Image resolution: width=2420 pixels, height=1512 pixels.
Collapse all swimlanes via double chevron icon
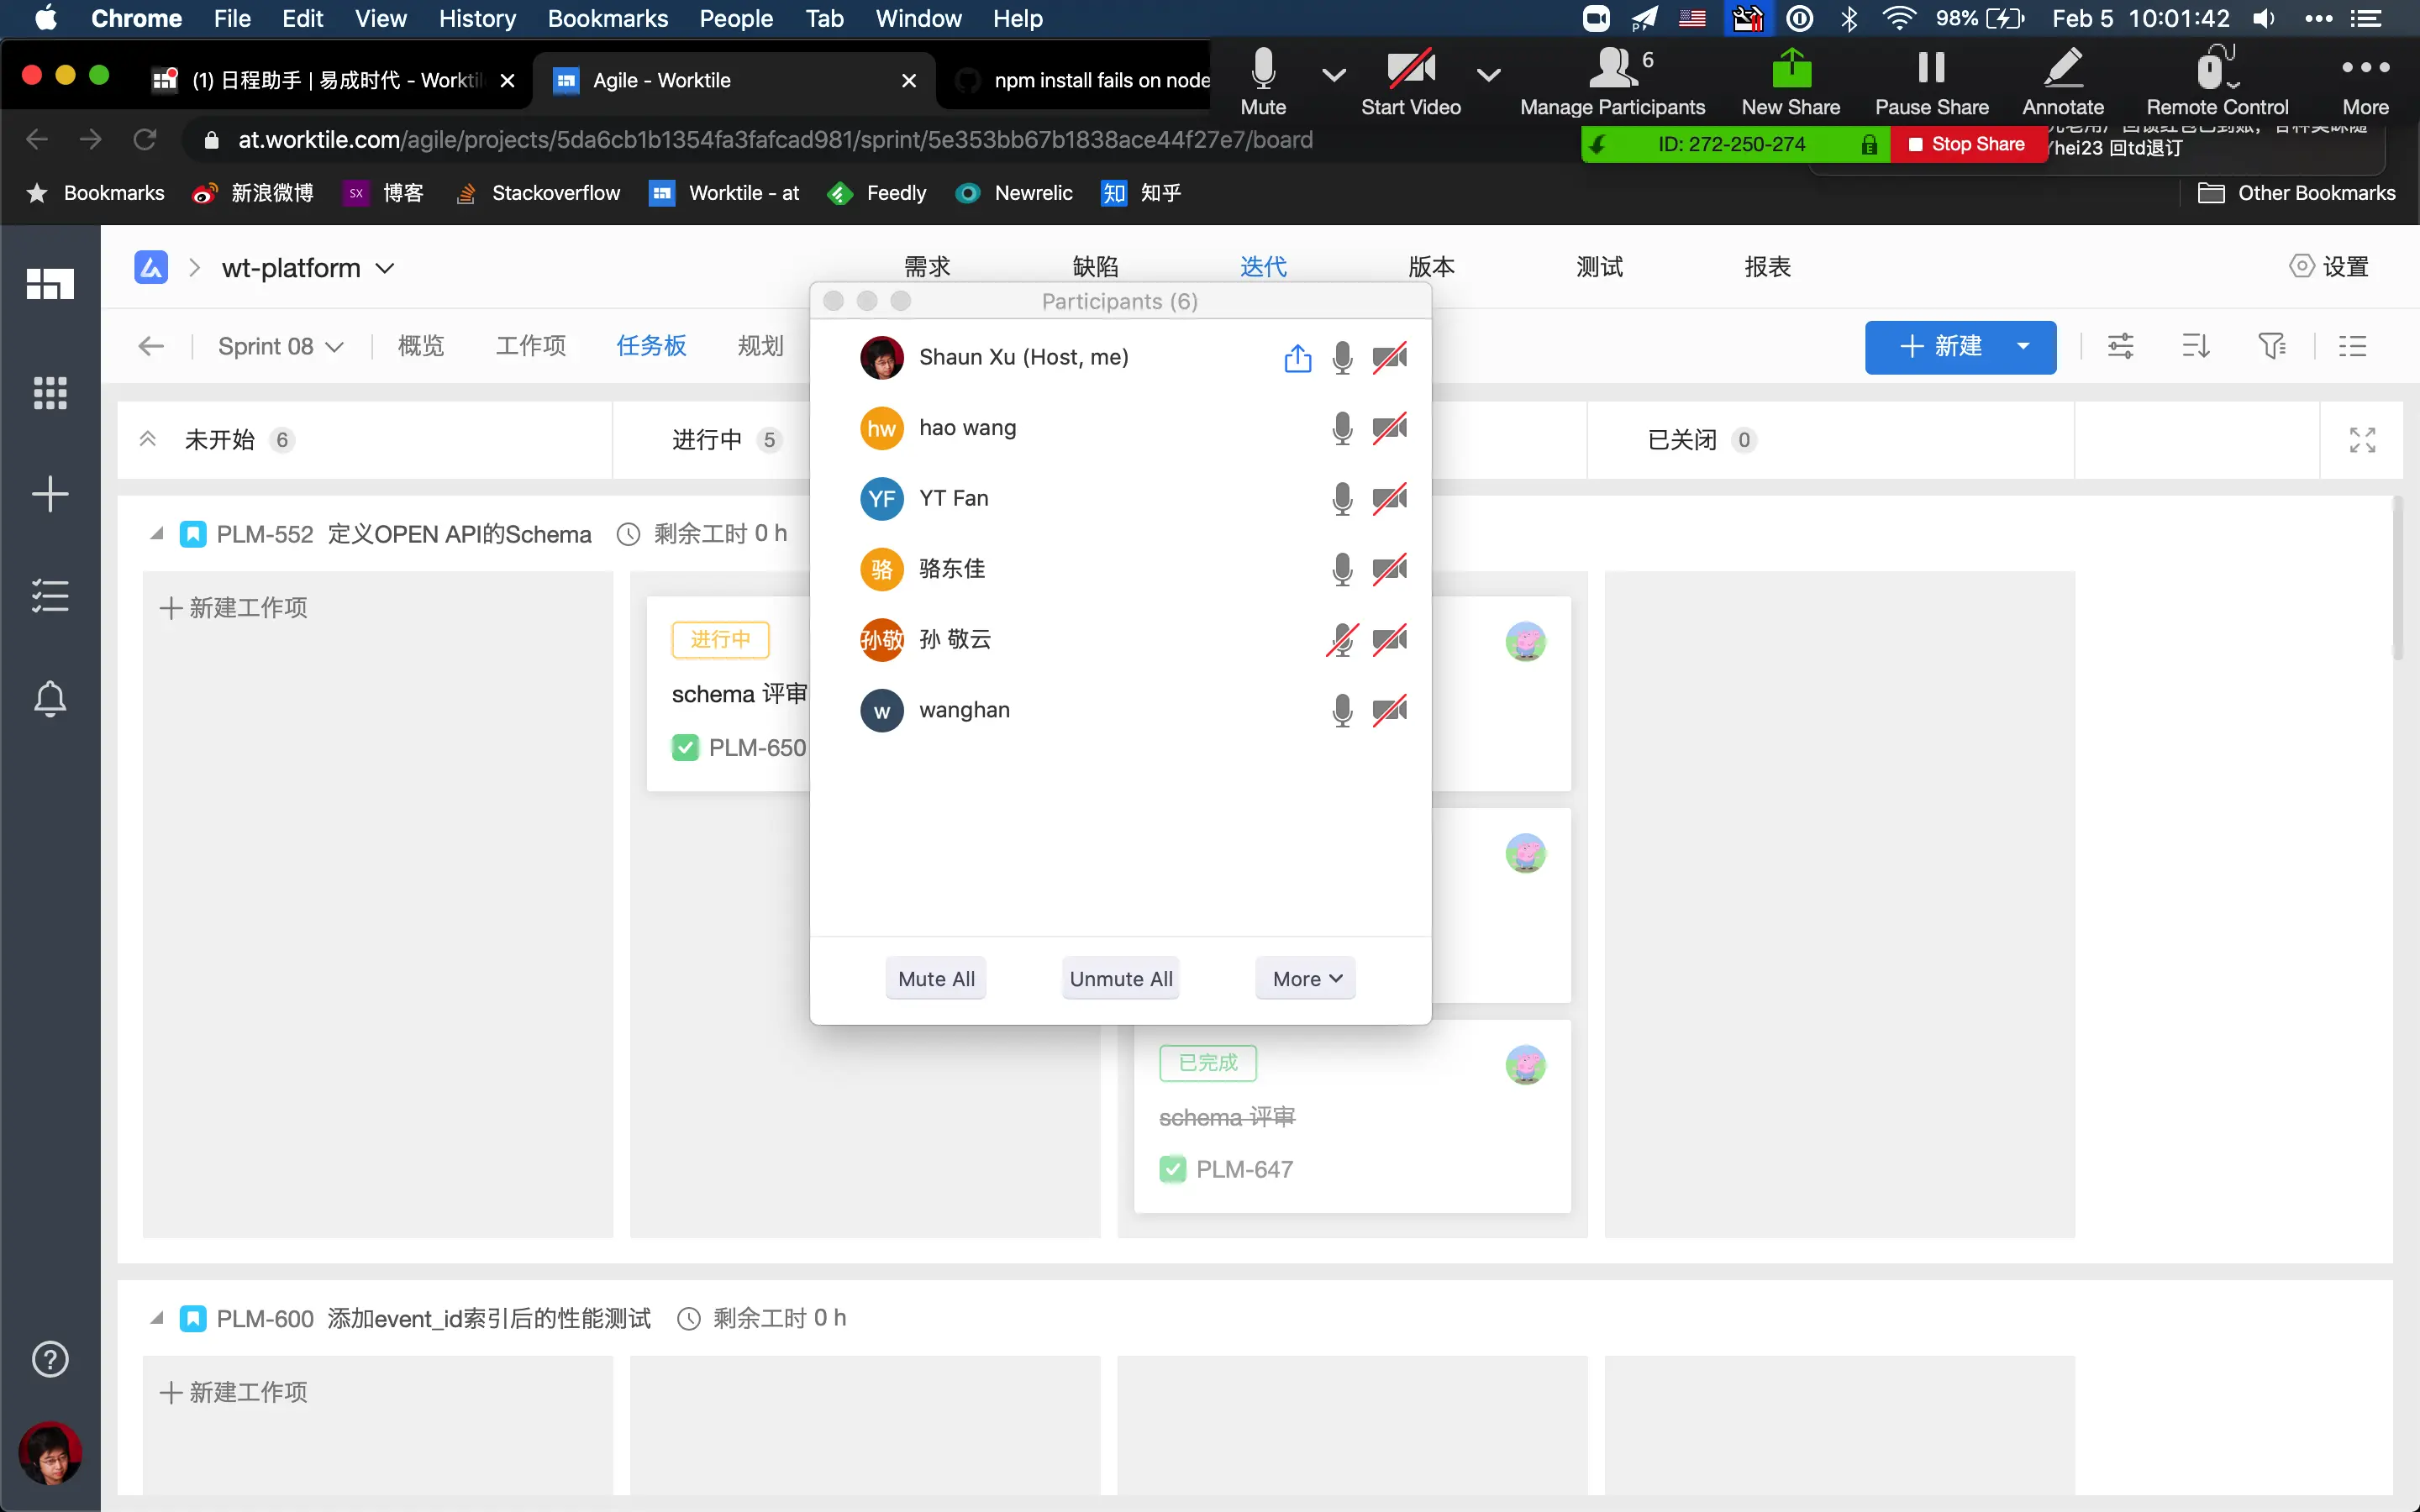[x=148, y=440]
